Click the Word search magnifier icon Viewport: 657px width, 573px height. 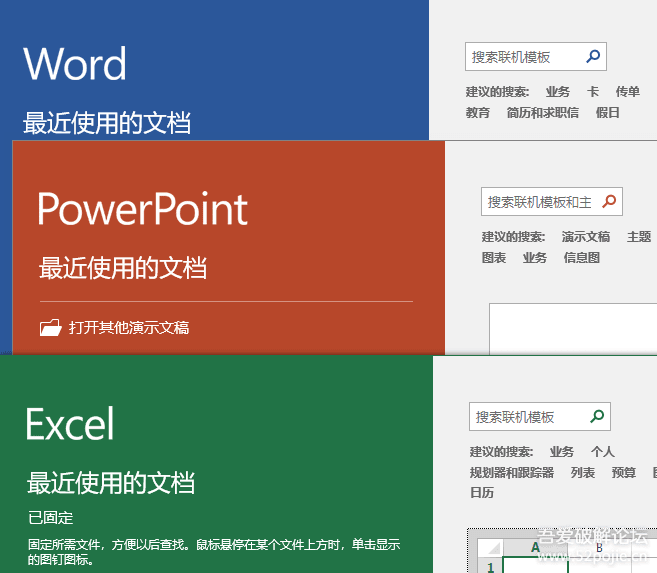point(593,56)
